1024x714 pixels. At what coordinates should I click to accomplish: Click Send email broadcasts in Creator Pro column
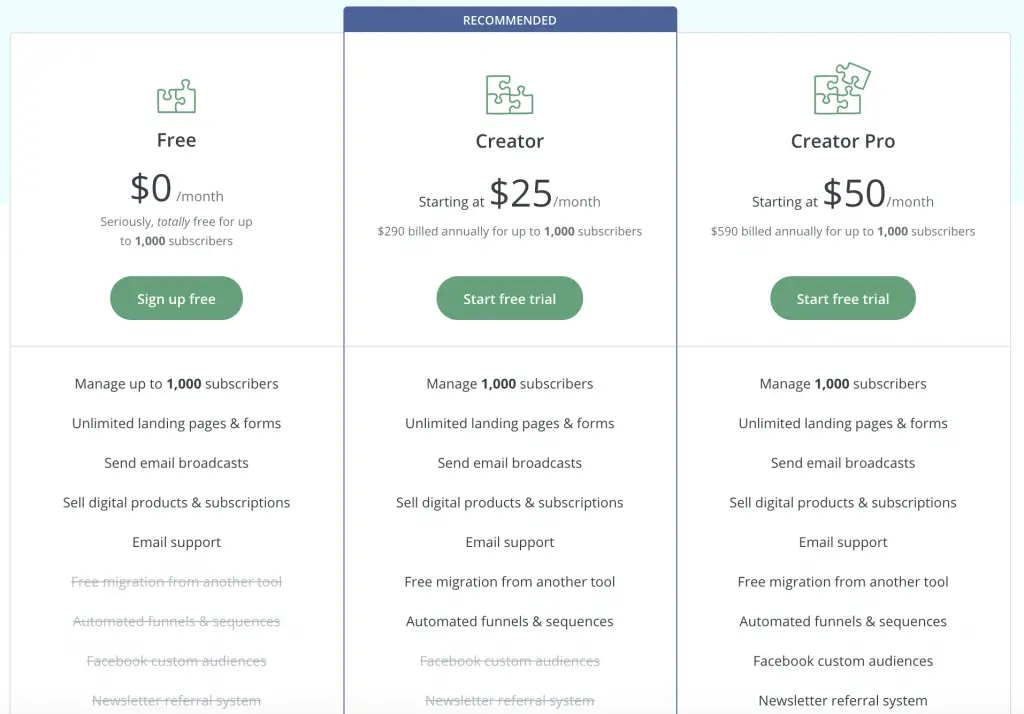(x=843, y=462)
